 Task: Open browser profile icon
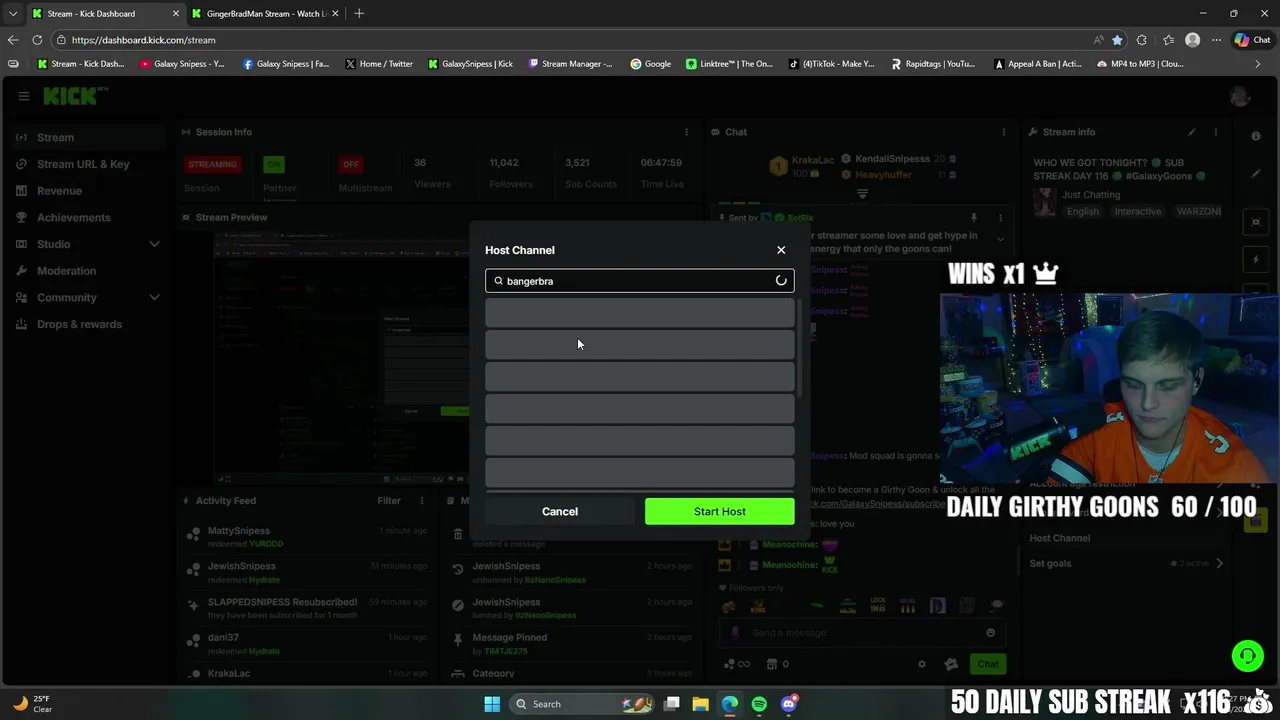tap(1192, 40)
